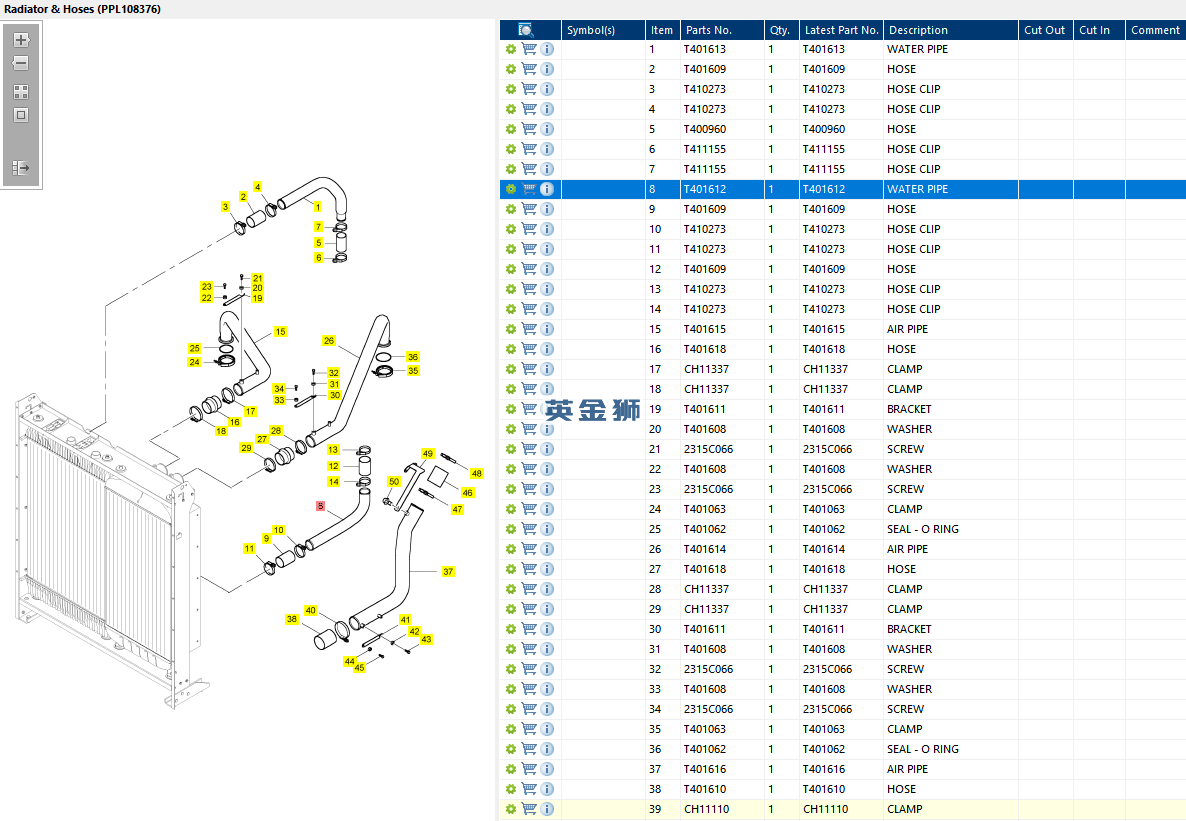The image size is (1186, 821).
Task: Add item 19 BRACKET T401611 to cart
Action: [x=529, y=409]
